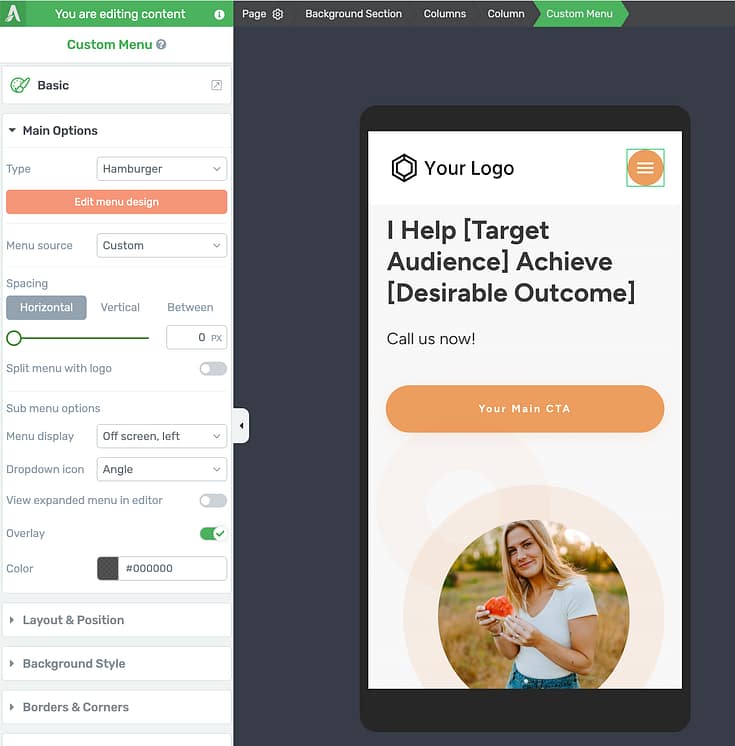
Task: Click the Basic style palette icon
Action: [20, 85]
